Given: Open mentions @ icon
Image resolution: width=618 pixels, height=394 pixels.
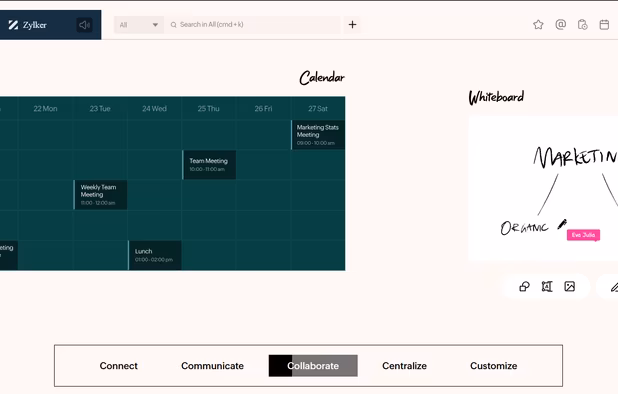Looking at the screenshot, I should coord(560,24).
